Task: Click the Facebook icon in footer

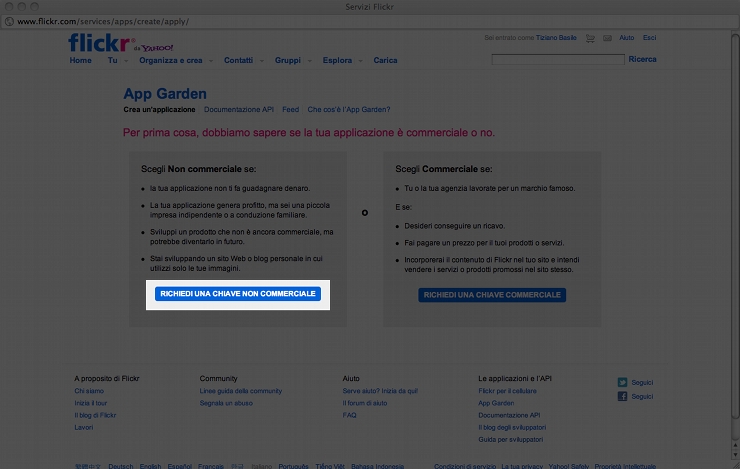Action: pos(622,396)
